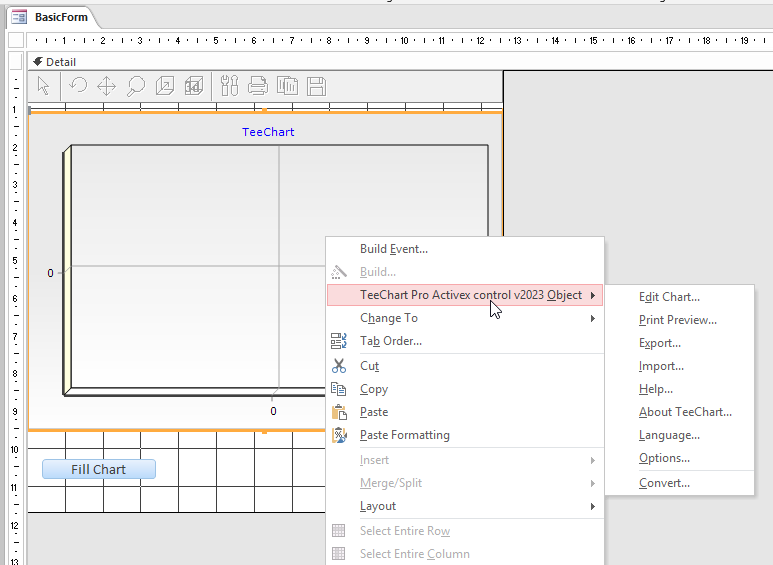This screenshot has height=565, width=773.
Task: Click the Detail section bar
Action: pos(400,62)
